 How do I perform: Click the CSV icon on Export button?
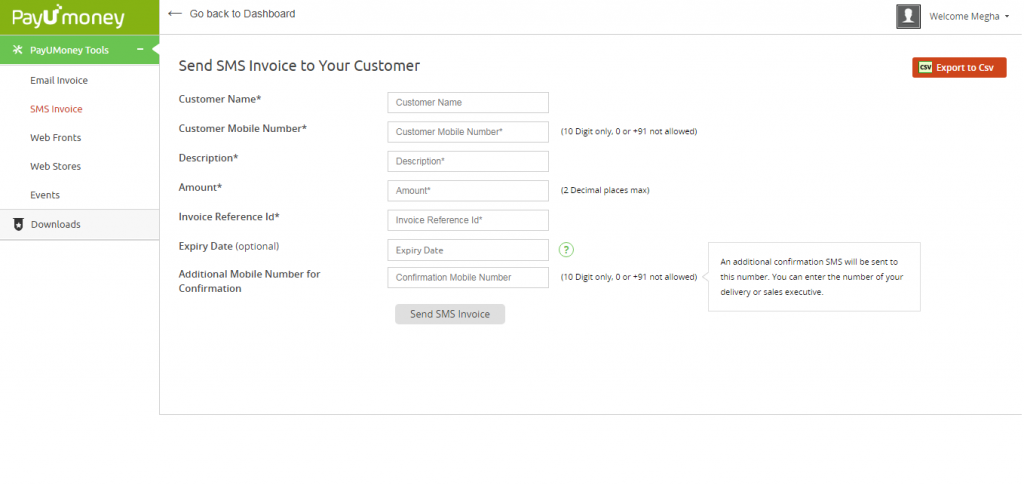925,67
